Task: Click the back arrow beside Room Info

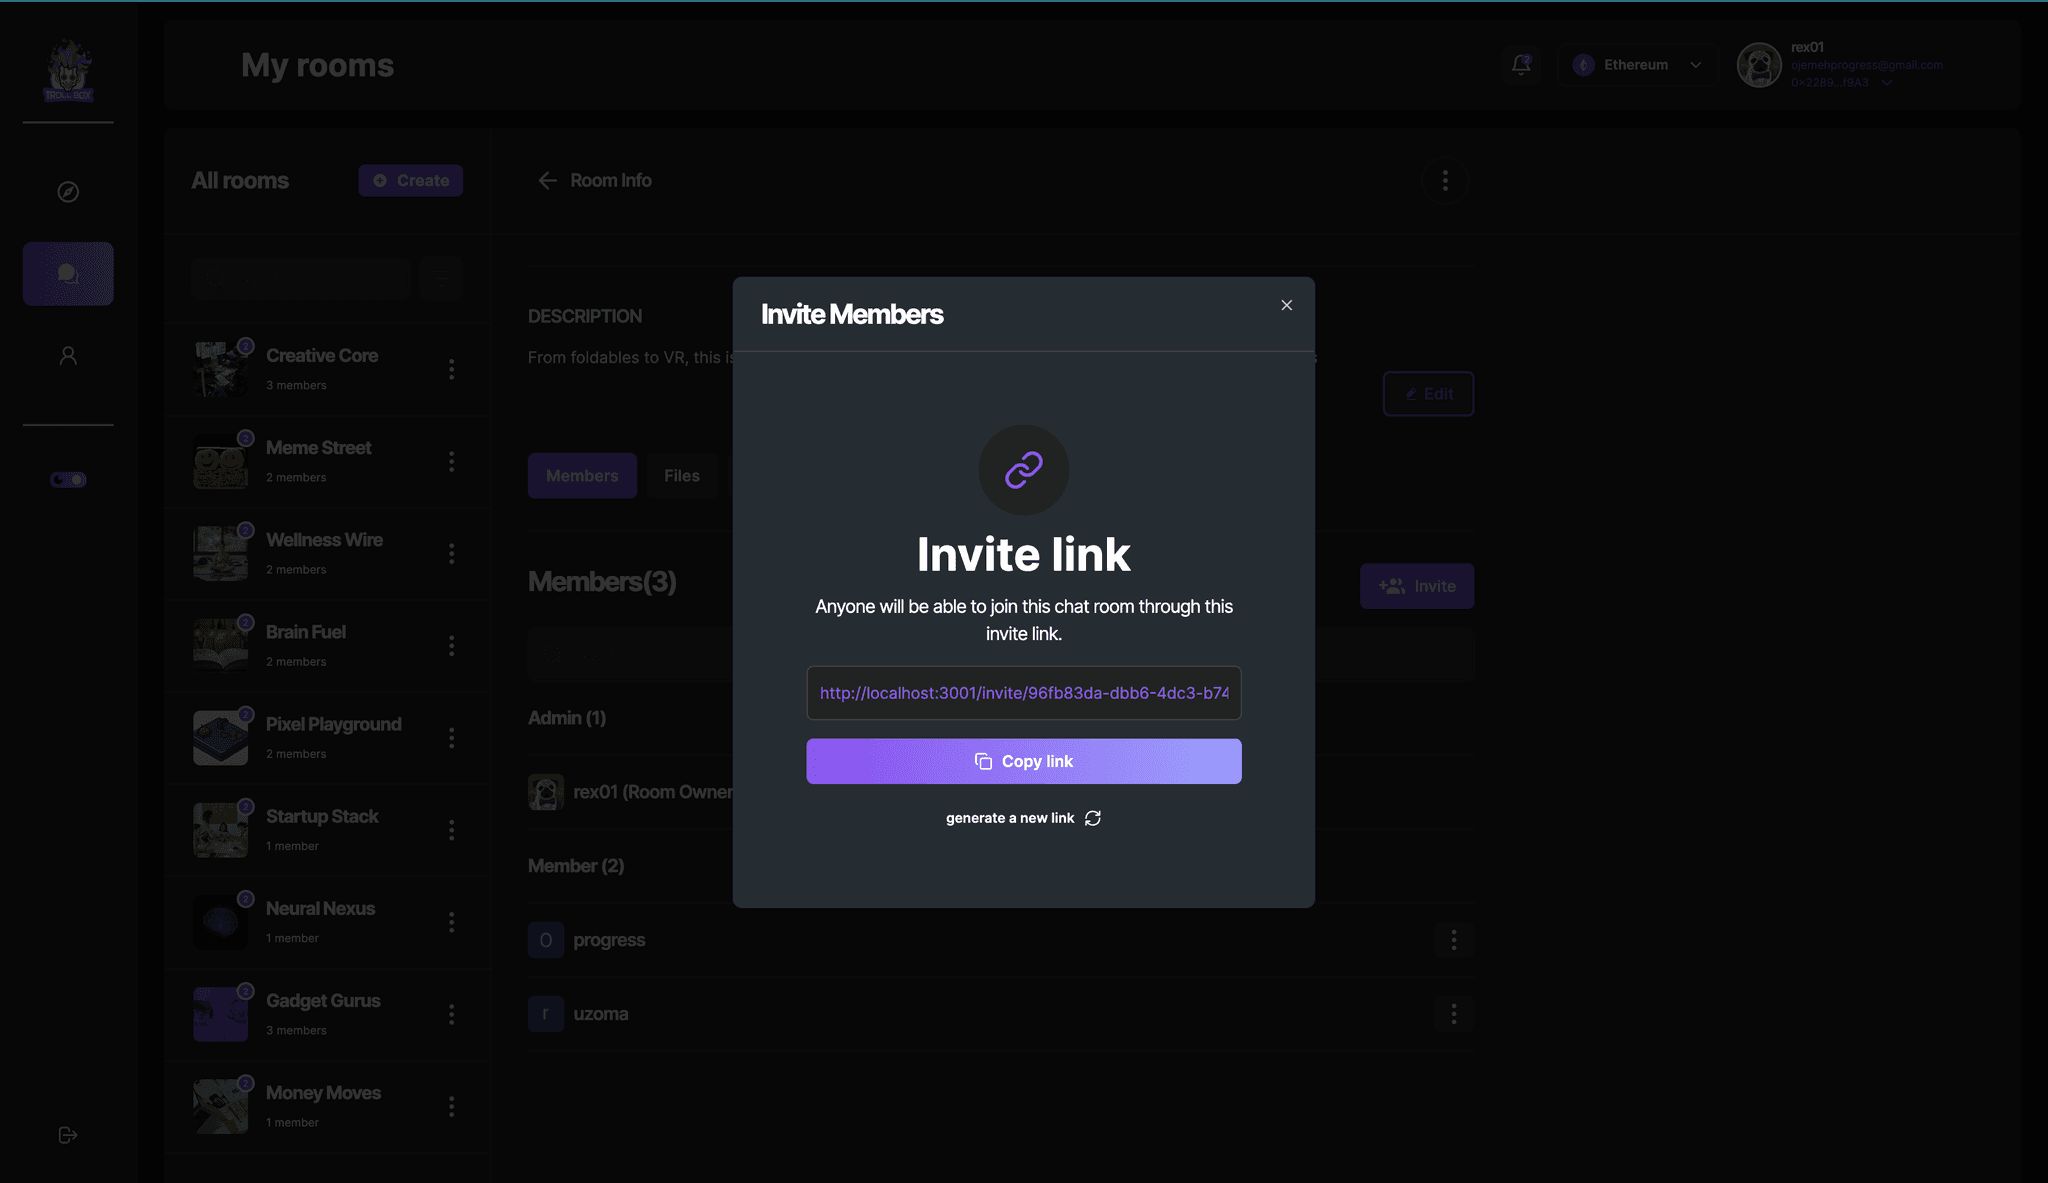Action: (547, 181)
